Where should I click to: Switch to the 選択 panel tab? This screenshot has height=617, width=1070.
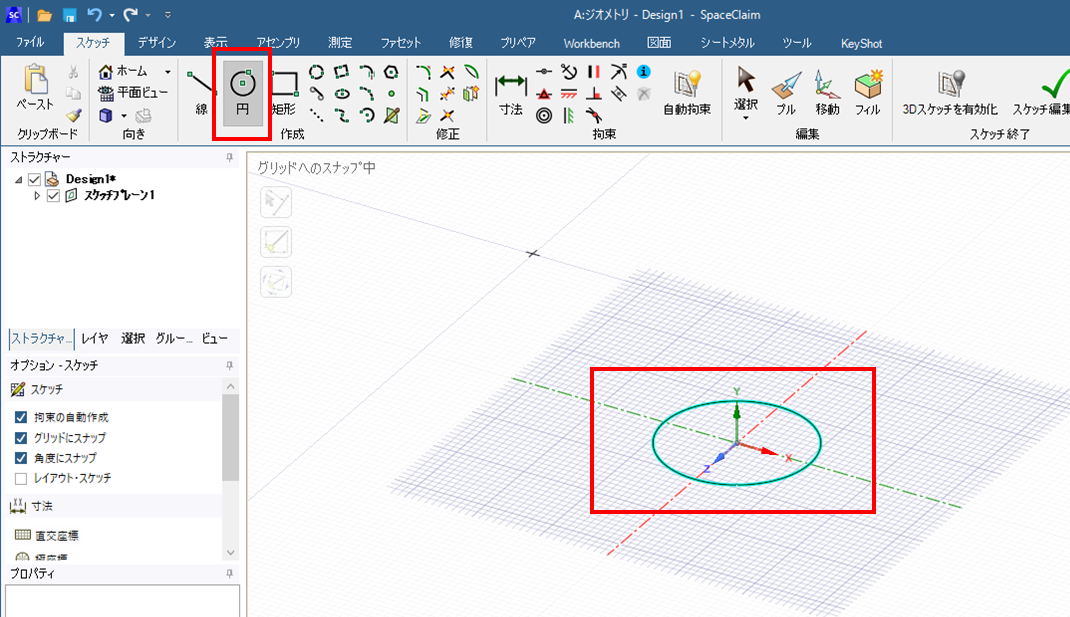(133, 339)
